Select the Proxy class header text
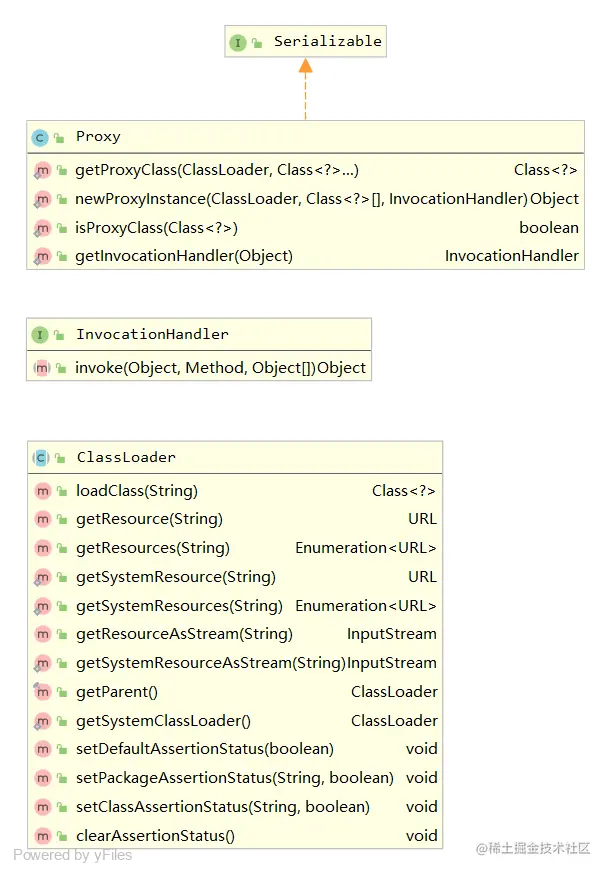 coord(98,137)
